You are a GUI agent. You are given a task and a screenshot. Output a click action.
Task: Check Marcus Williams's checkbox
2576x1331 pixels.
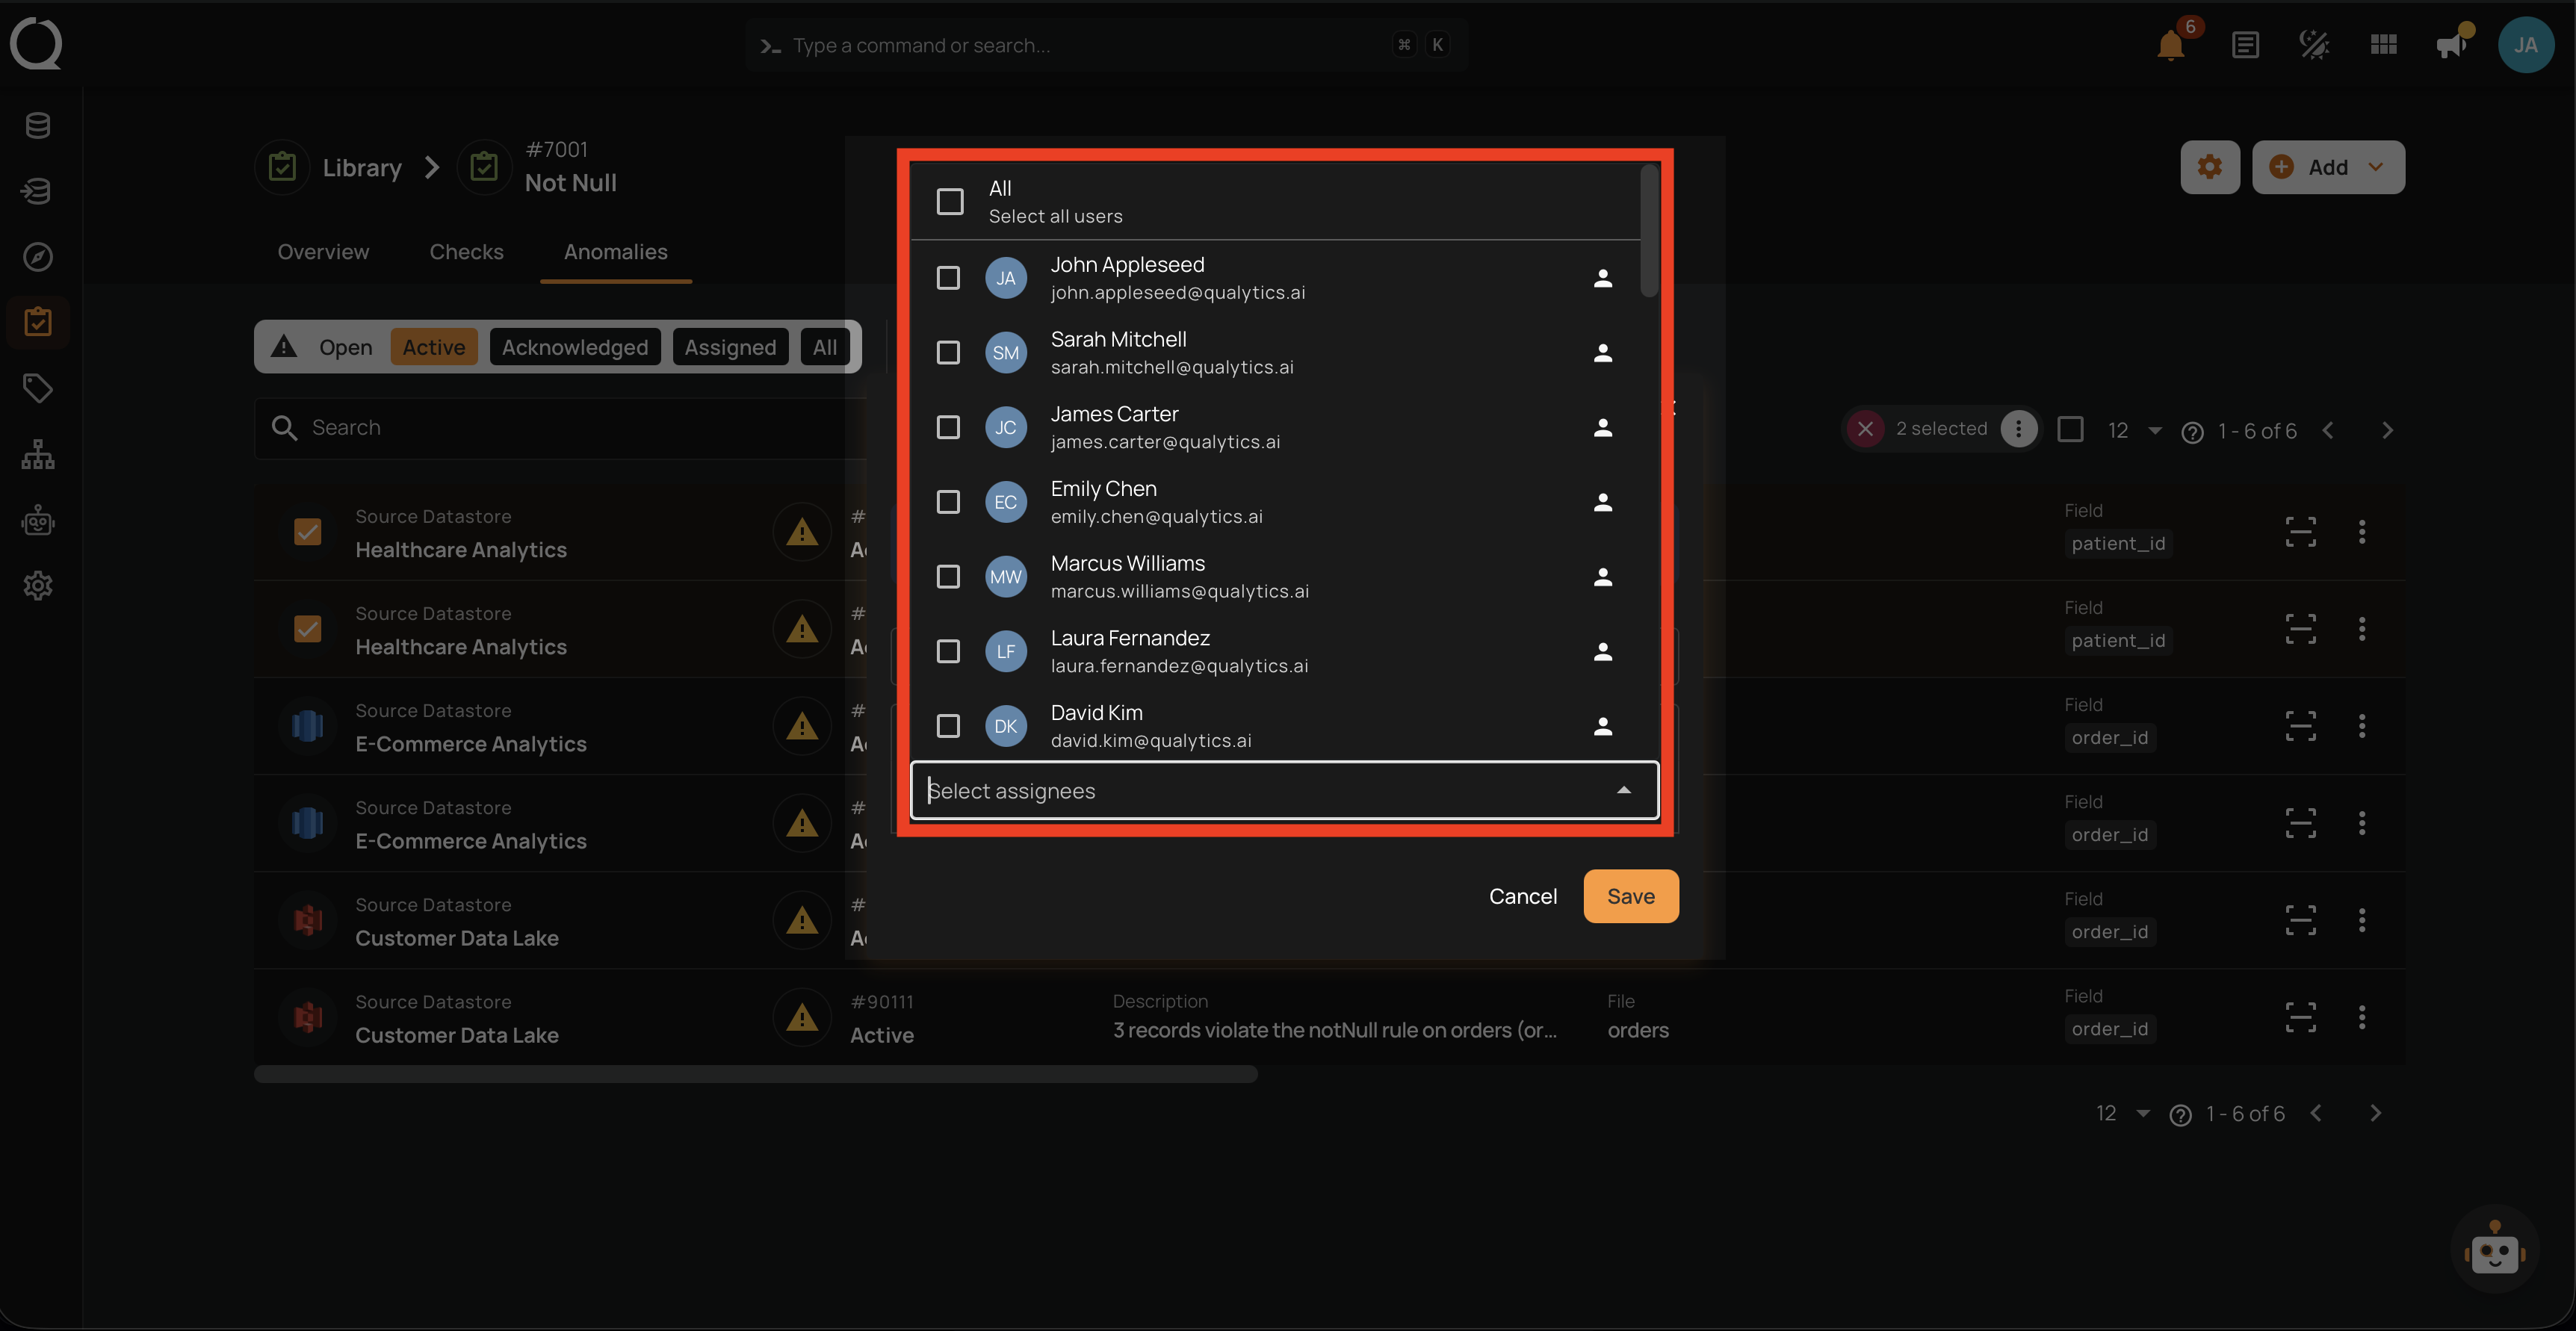pos(948,577)
